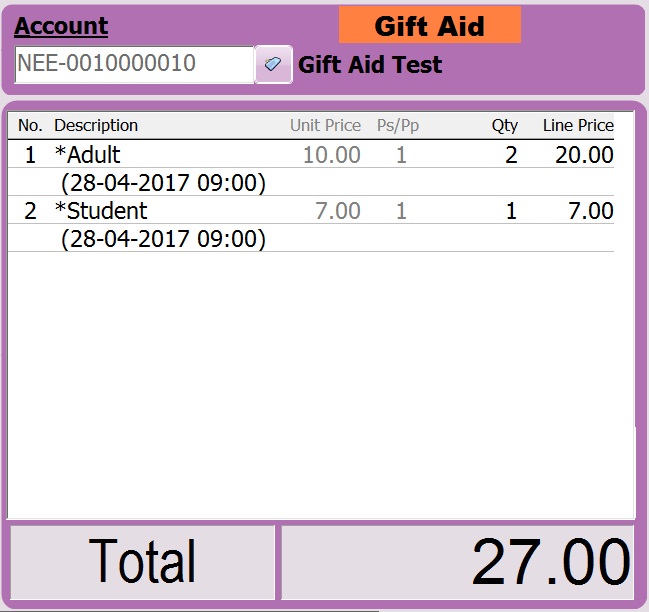Viewport: 649px width, 612px height.
Task: Select the *Student ticket line
Action: 311,210
